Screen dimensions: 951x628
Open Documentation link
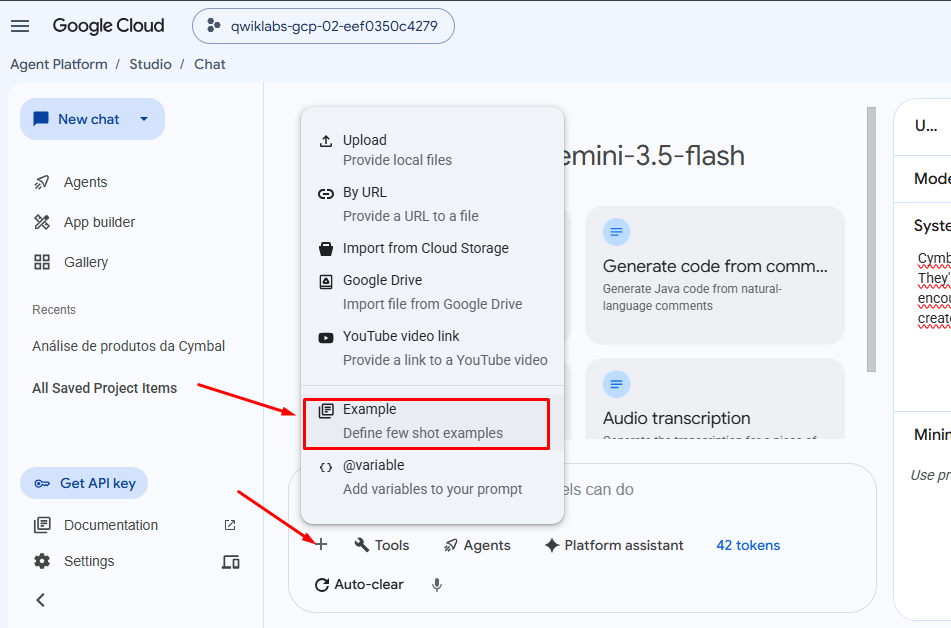click(111, 525)
